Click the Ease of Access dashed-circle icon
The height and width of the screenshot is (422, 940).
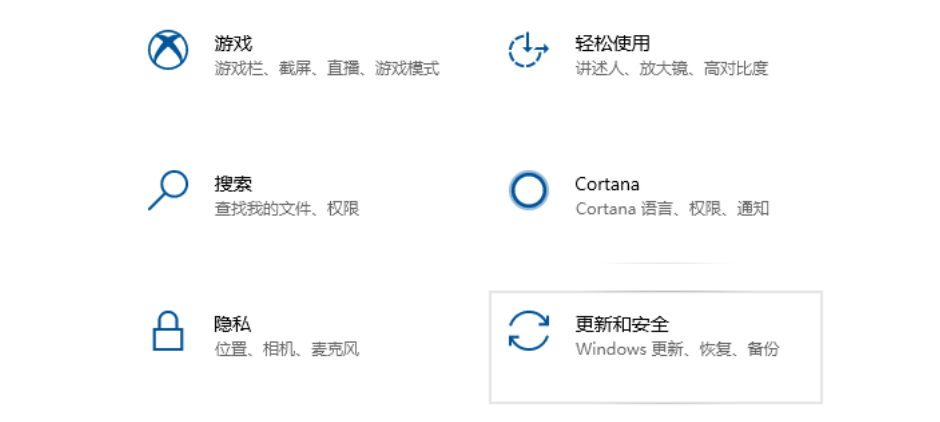(x=528, y=50)
